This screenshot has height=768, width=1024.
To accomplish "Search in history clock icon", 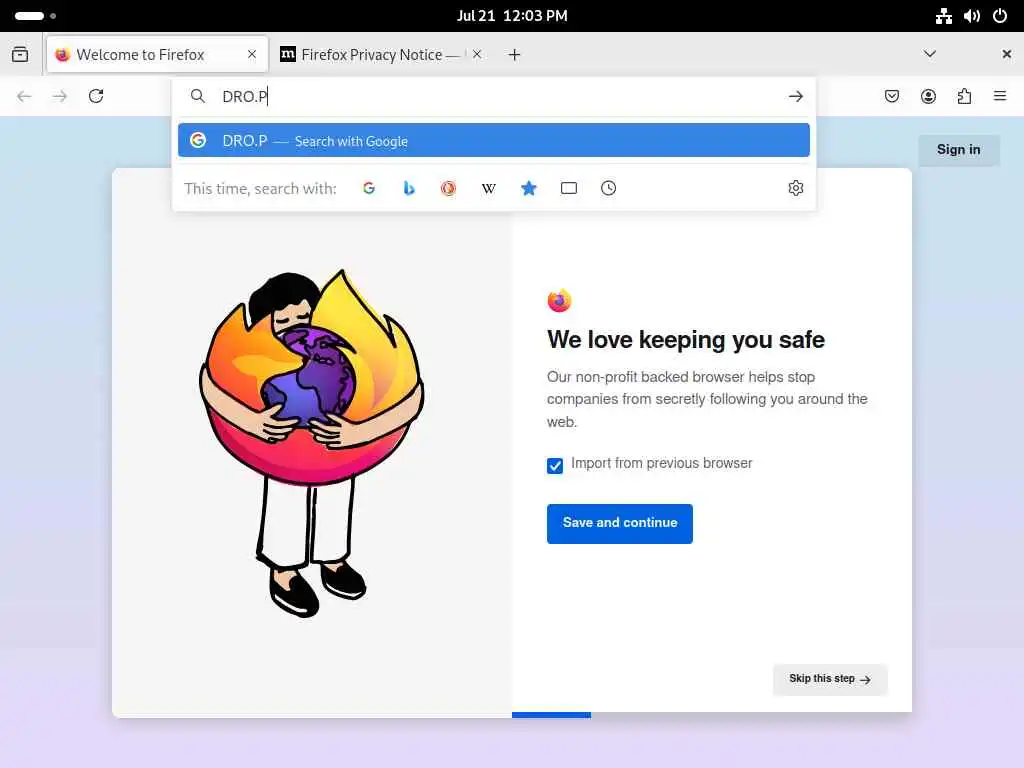I will pos(609,188).
